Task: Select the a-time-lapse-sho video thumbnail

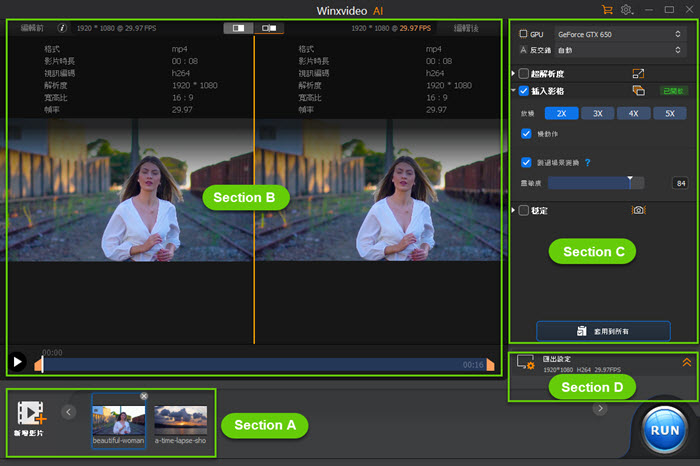Action: (181, 420)
